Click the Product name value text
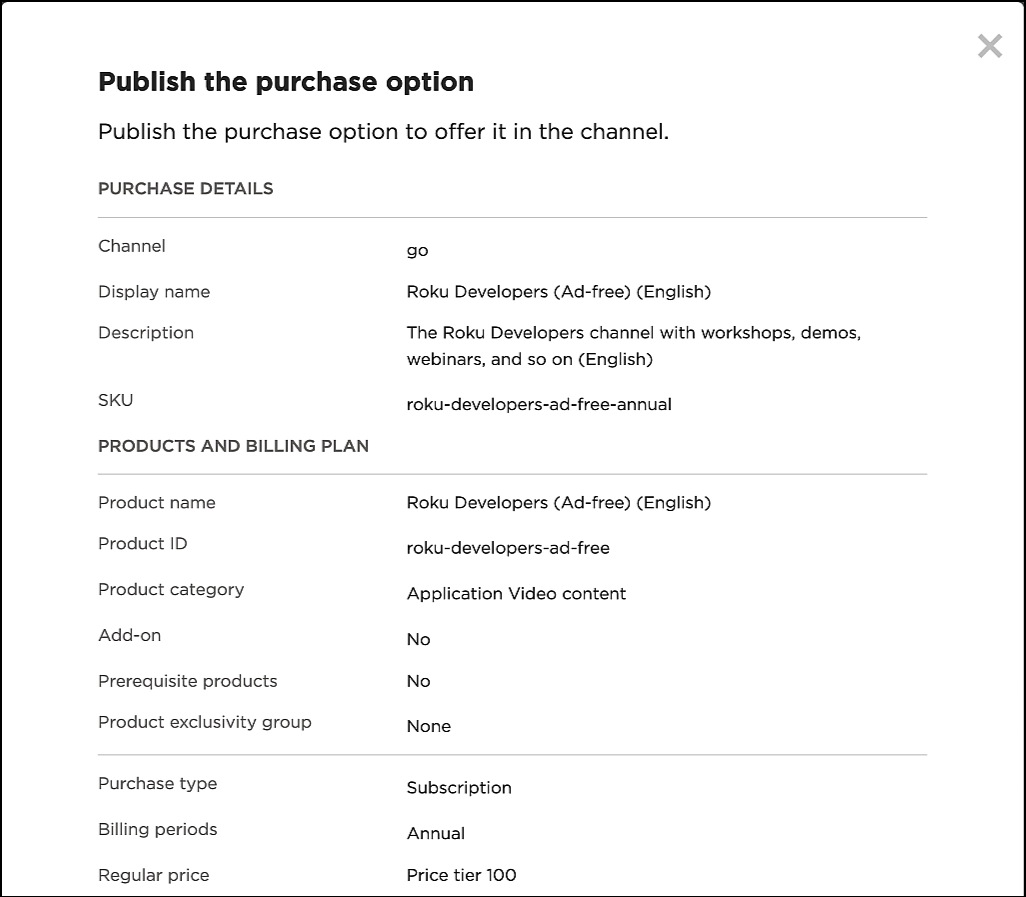This screenshot has height=897, width=1026. pos(558,503)
